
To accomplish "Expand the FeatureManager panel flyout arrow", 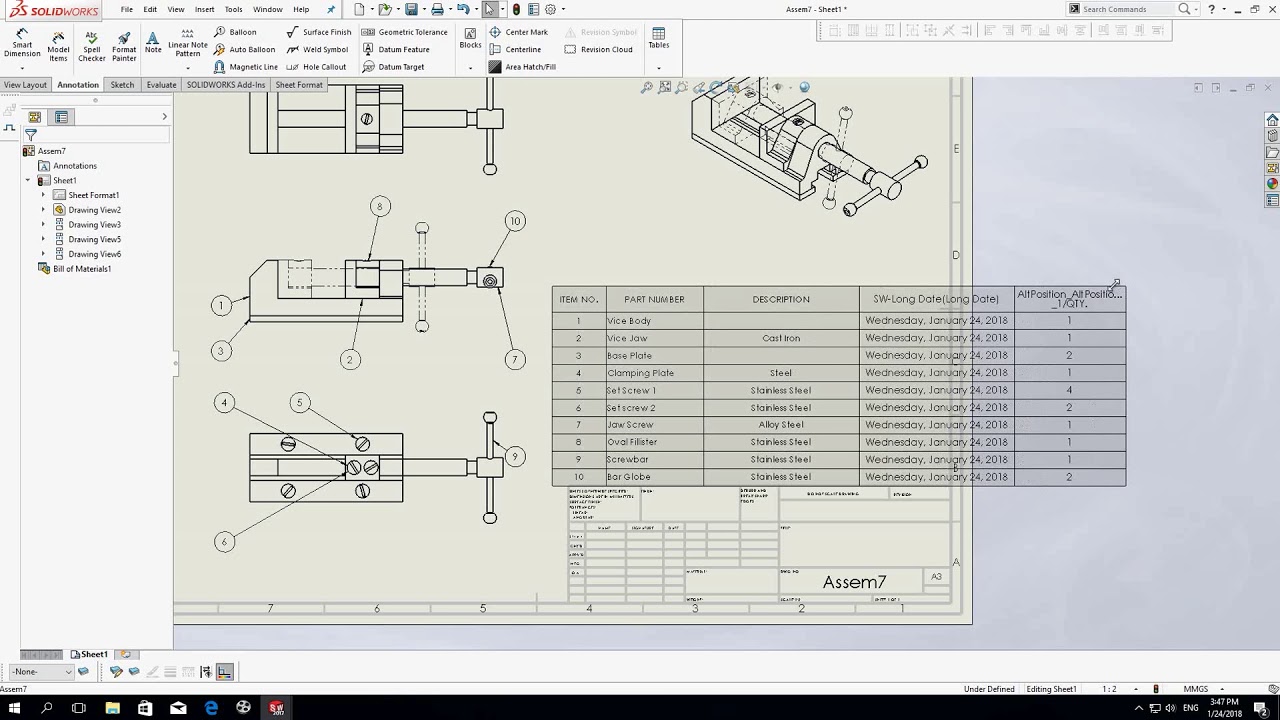I will pyautogui.click(x=164, y=117).
